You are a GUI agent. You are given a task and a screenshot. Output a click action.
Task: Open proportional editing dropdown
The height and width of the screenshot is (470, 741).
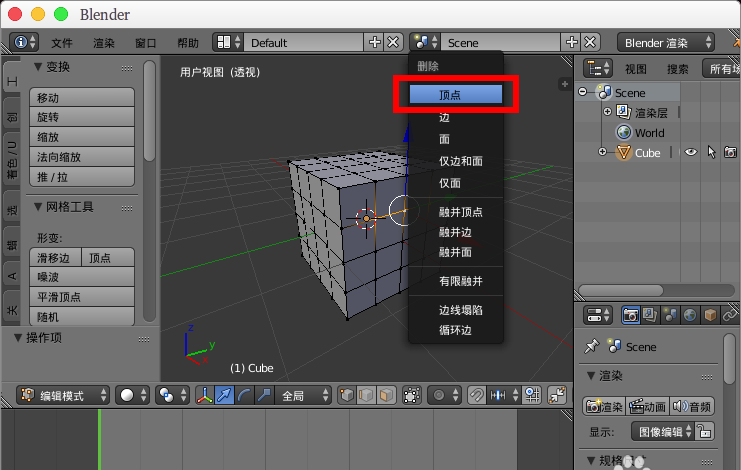[444, 395]
